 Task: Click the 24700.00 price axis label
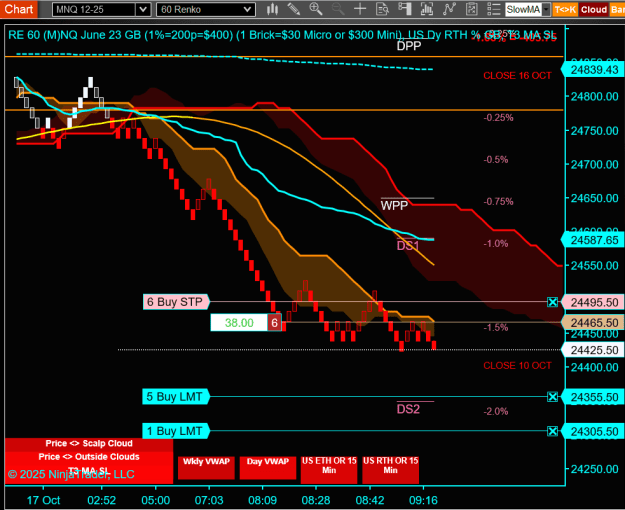click(x=594, y=164)
